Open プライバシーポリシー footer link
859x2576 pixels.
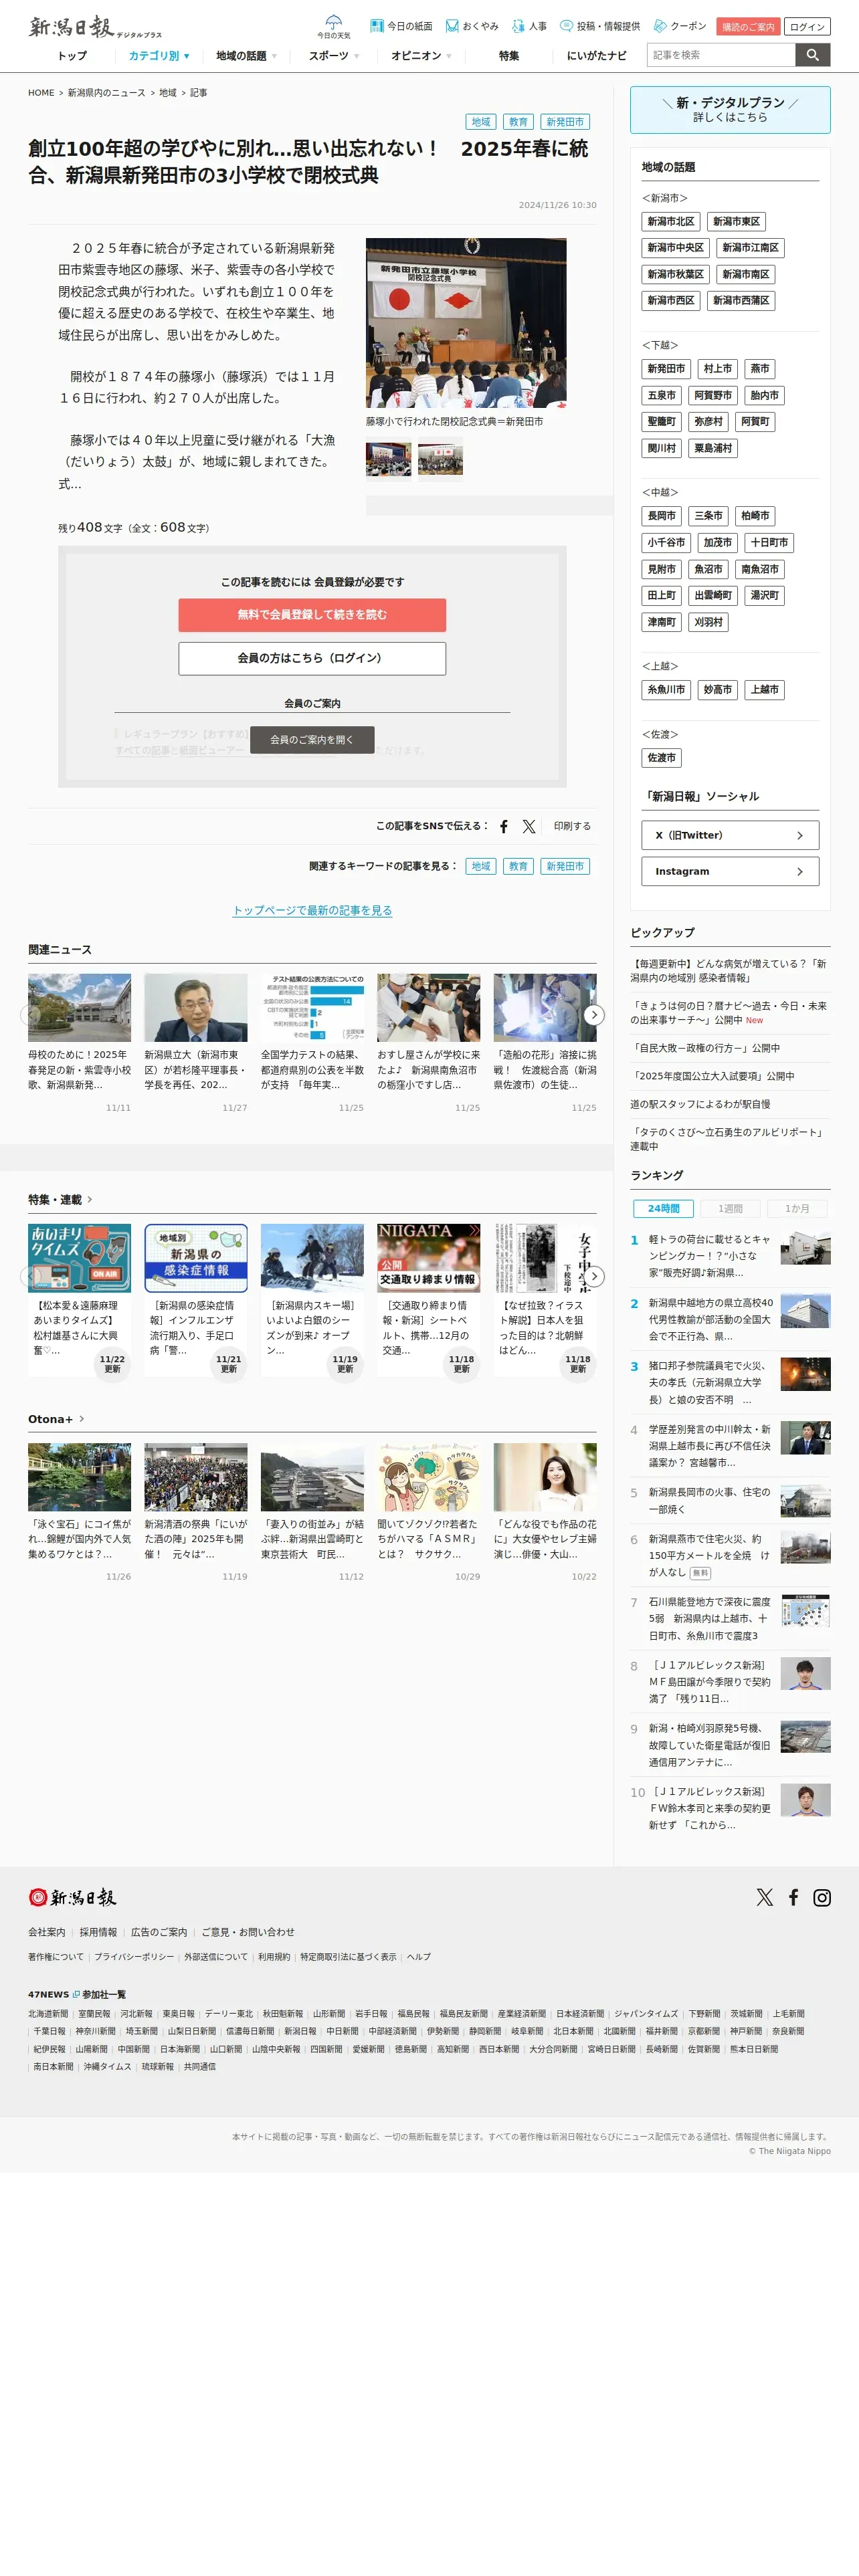point(134,1957)
